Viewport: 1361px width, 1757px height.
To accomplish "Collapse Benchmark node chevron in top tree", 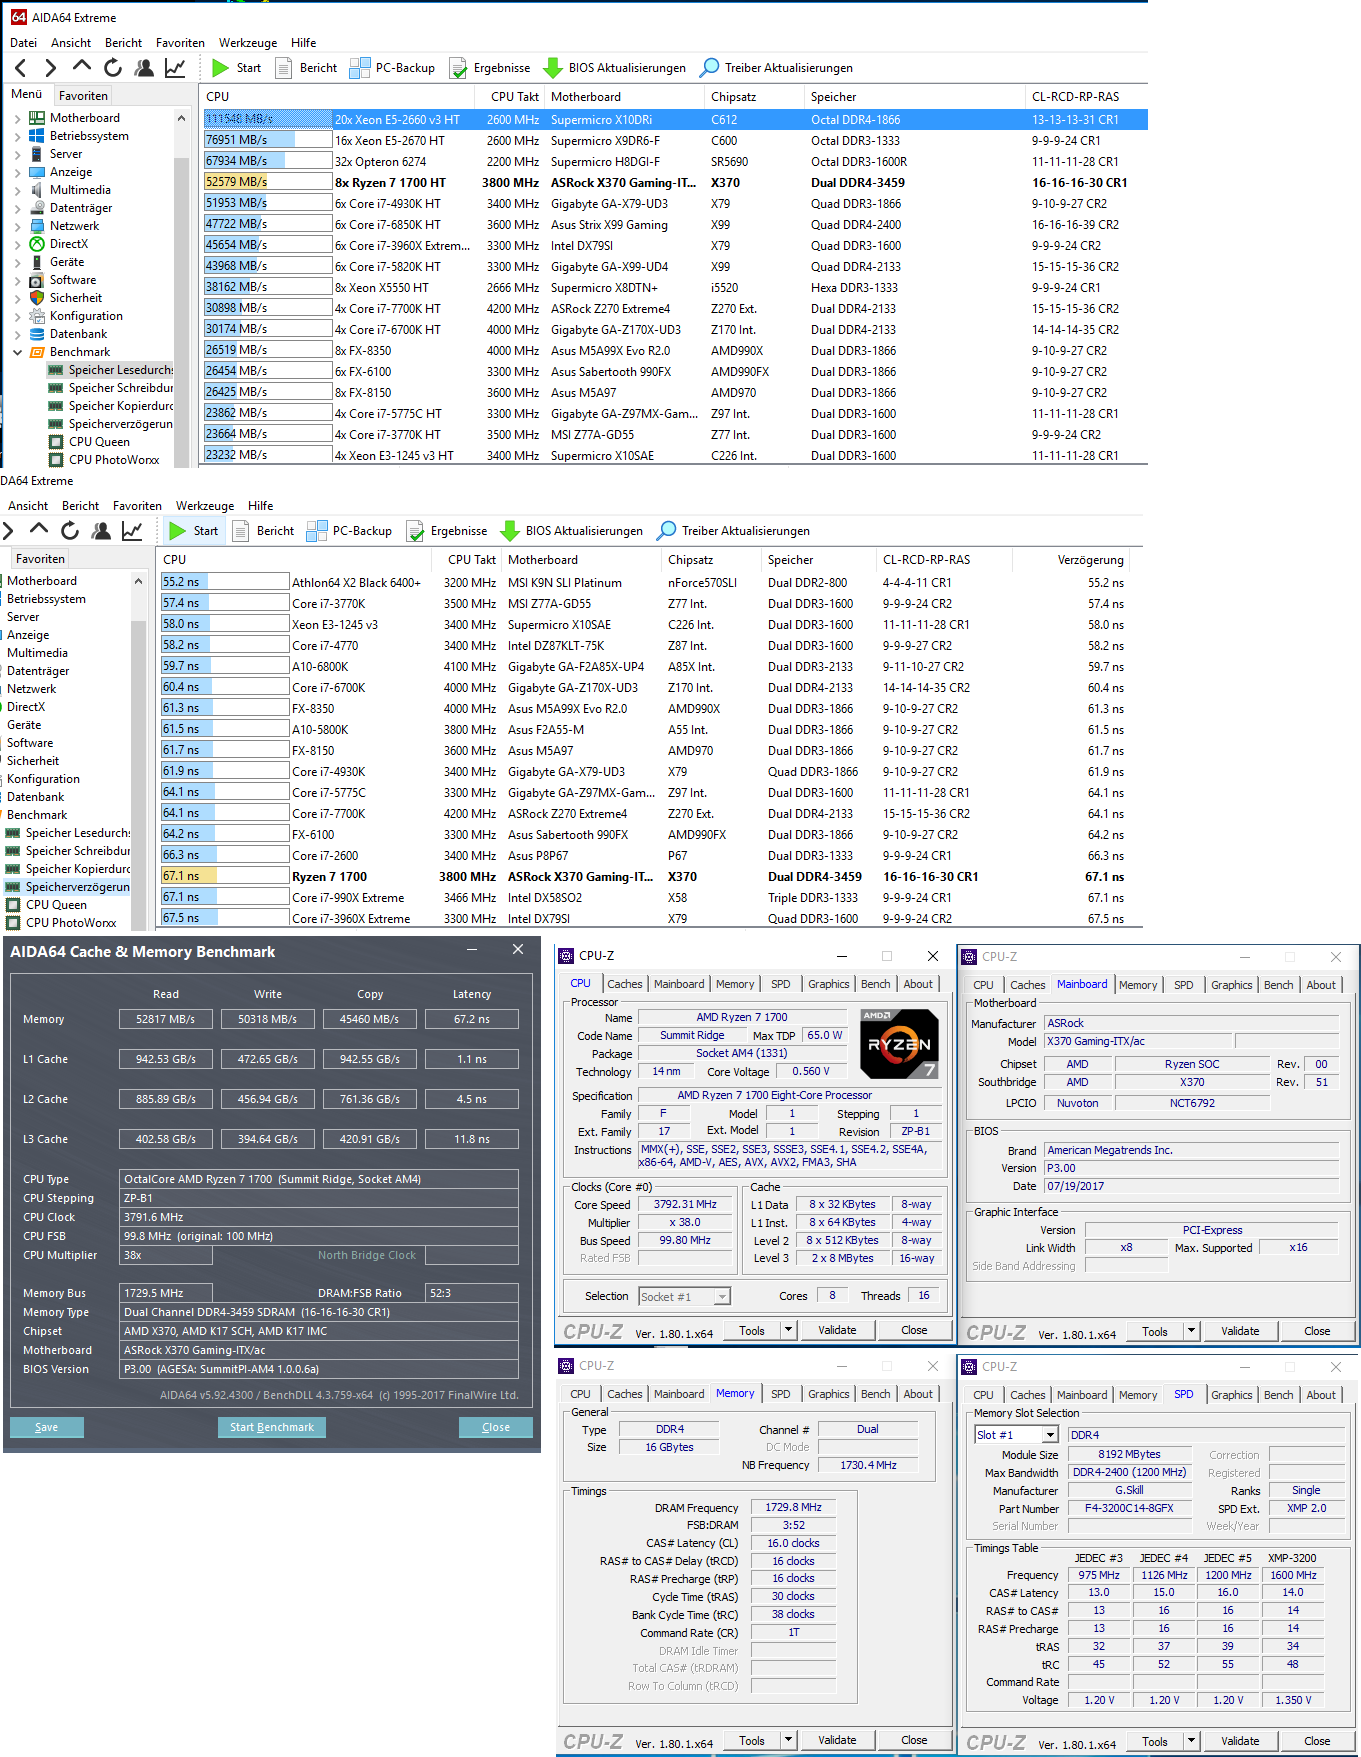I will point(17,352).
